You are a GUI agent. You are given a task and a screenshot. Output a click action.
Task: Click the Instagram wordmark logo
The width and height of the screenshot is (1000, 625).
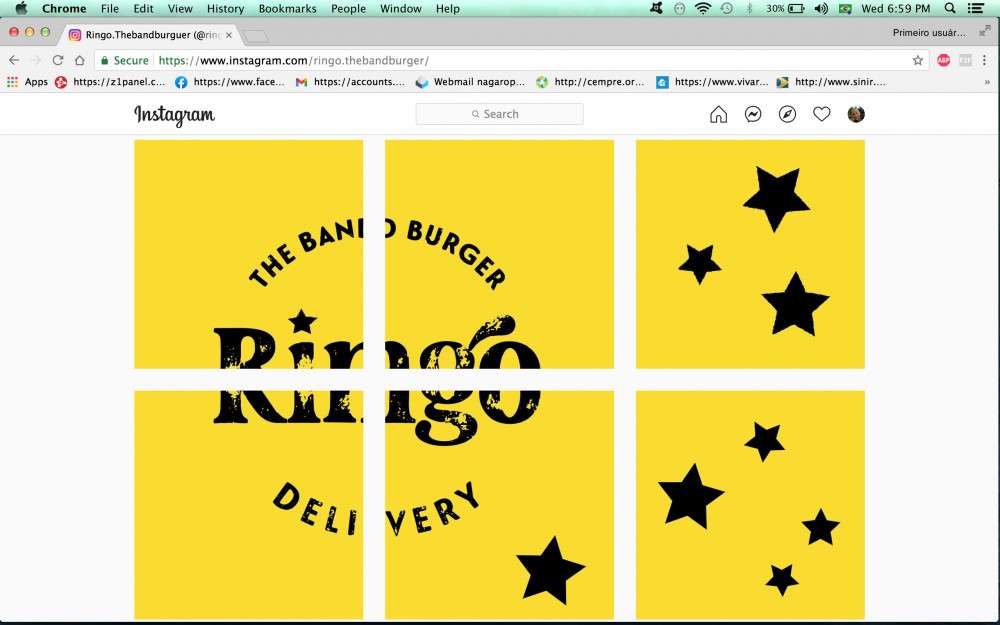[x=174, y=115]
